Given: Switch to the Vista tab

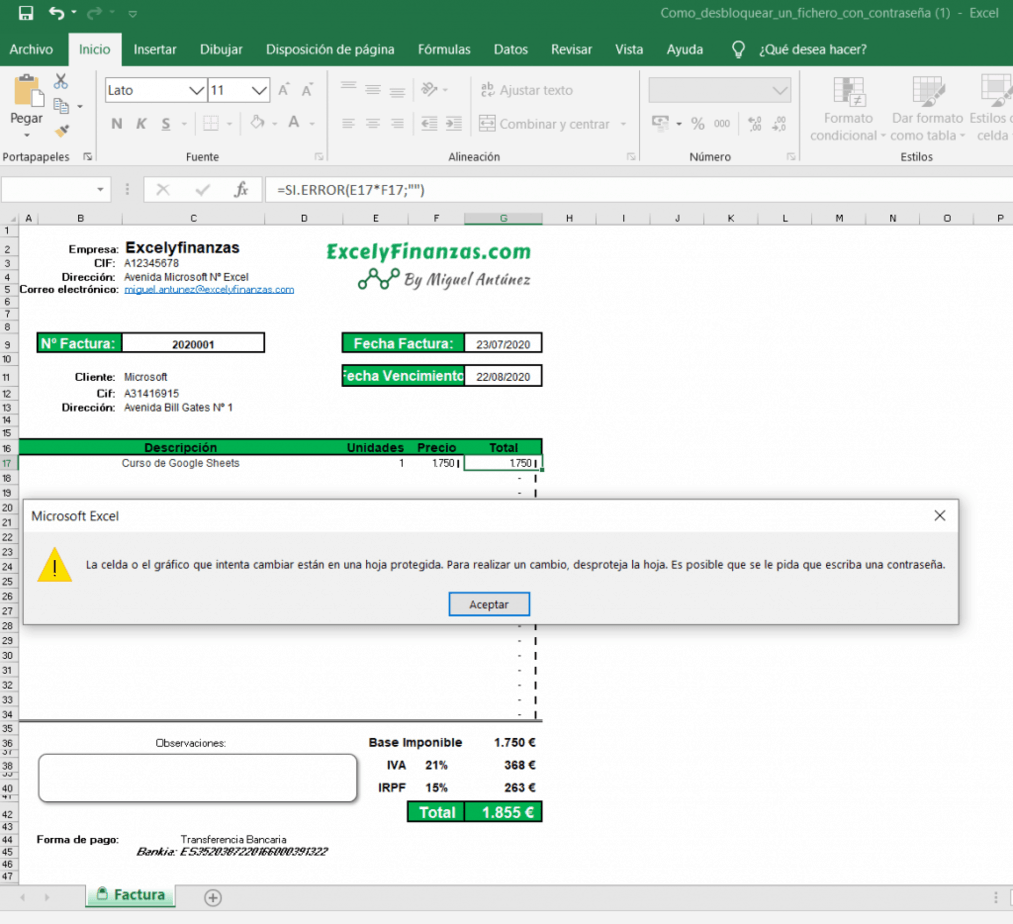Looking at the screenshot, I should click(x=629, y=49).
